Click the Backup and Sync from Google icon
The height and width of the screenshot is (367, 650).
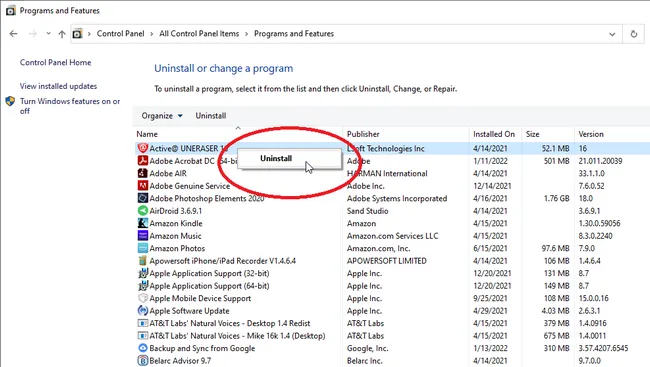[143, 348]
